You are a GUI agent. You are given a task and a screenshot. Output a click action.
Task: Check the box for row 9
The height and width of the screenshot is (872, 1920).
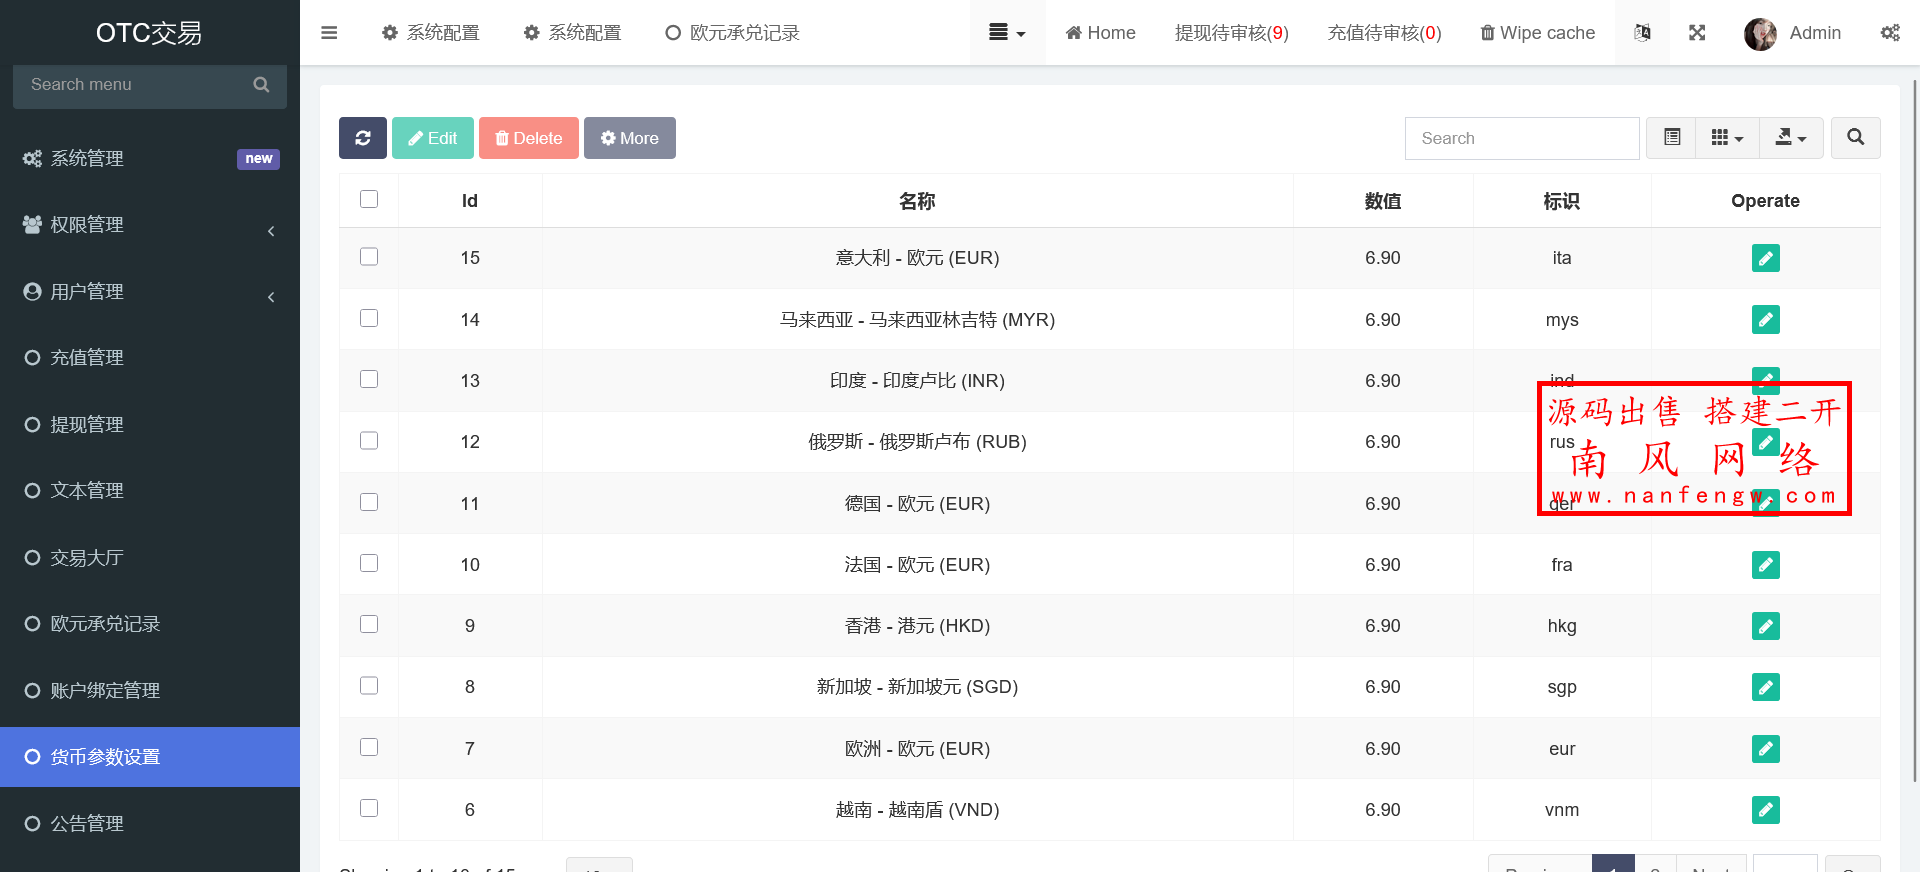coord(369,624)
